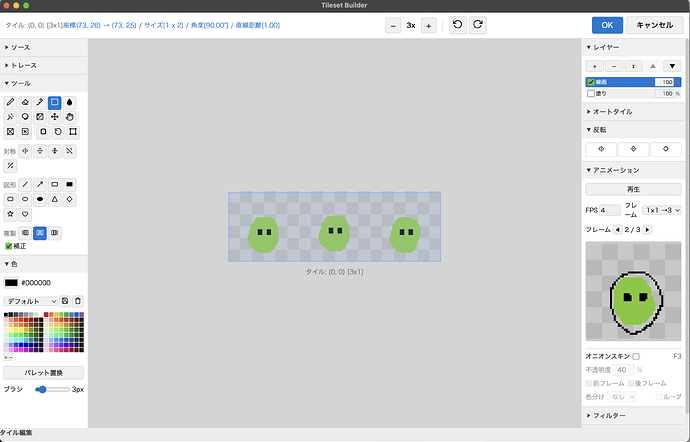This screenshot has width=690, height=442.
Task: Select the pencil drawing tool
Action: (10, 103)
